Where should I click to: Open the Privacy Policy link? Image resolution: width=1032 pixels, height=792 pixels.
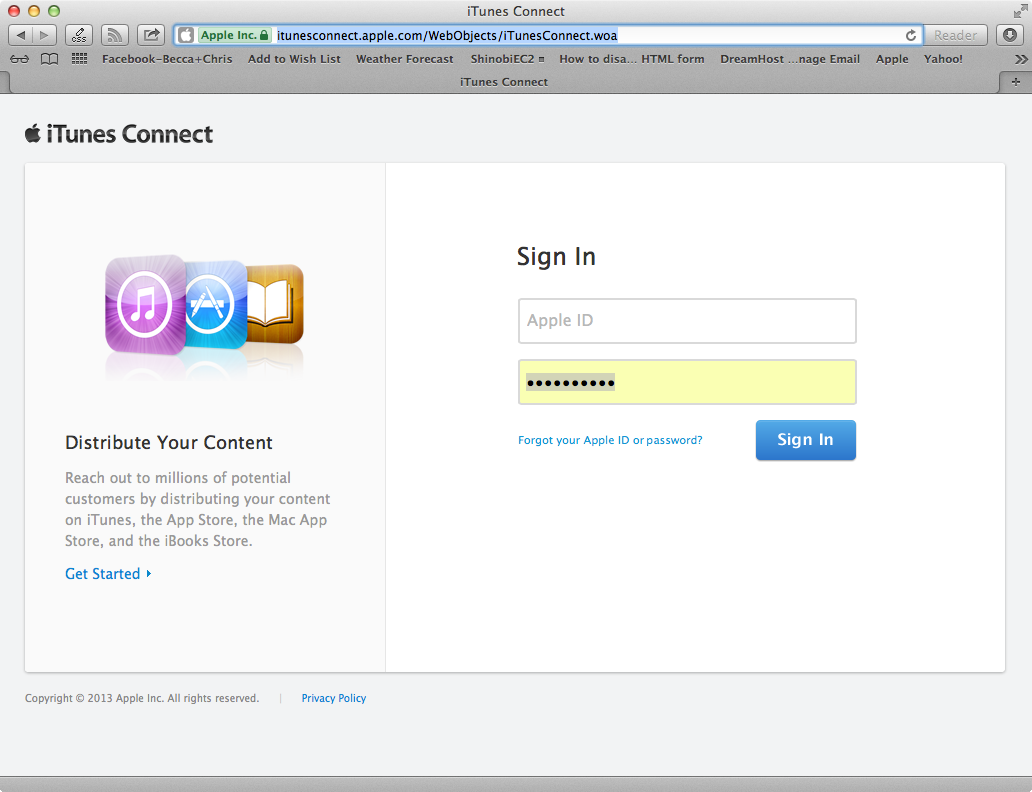[334, 698]
